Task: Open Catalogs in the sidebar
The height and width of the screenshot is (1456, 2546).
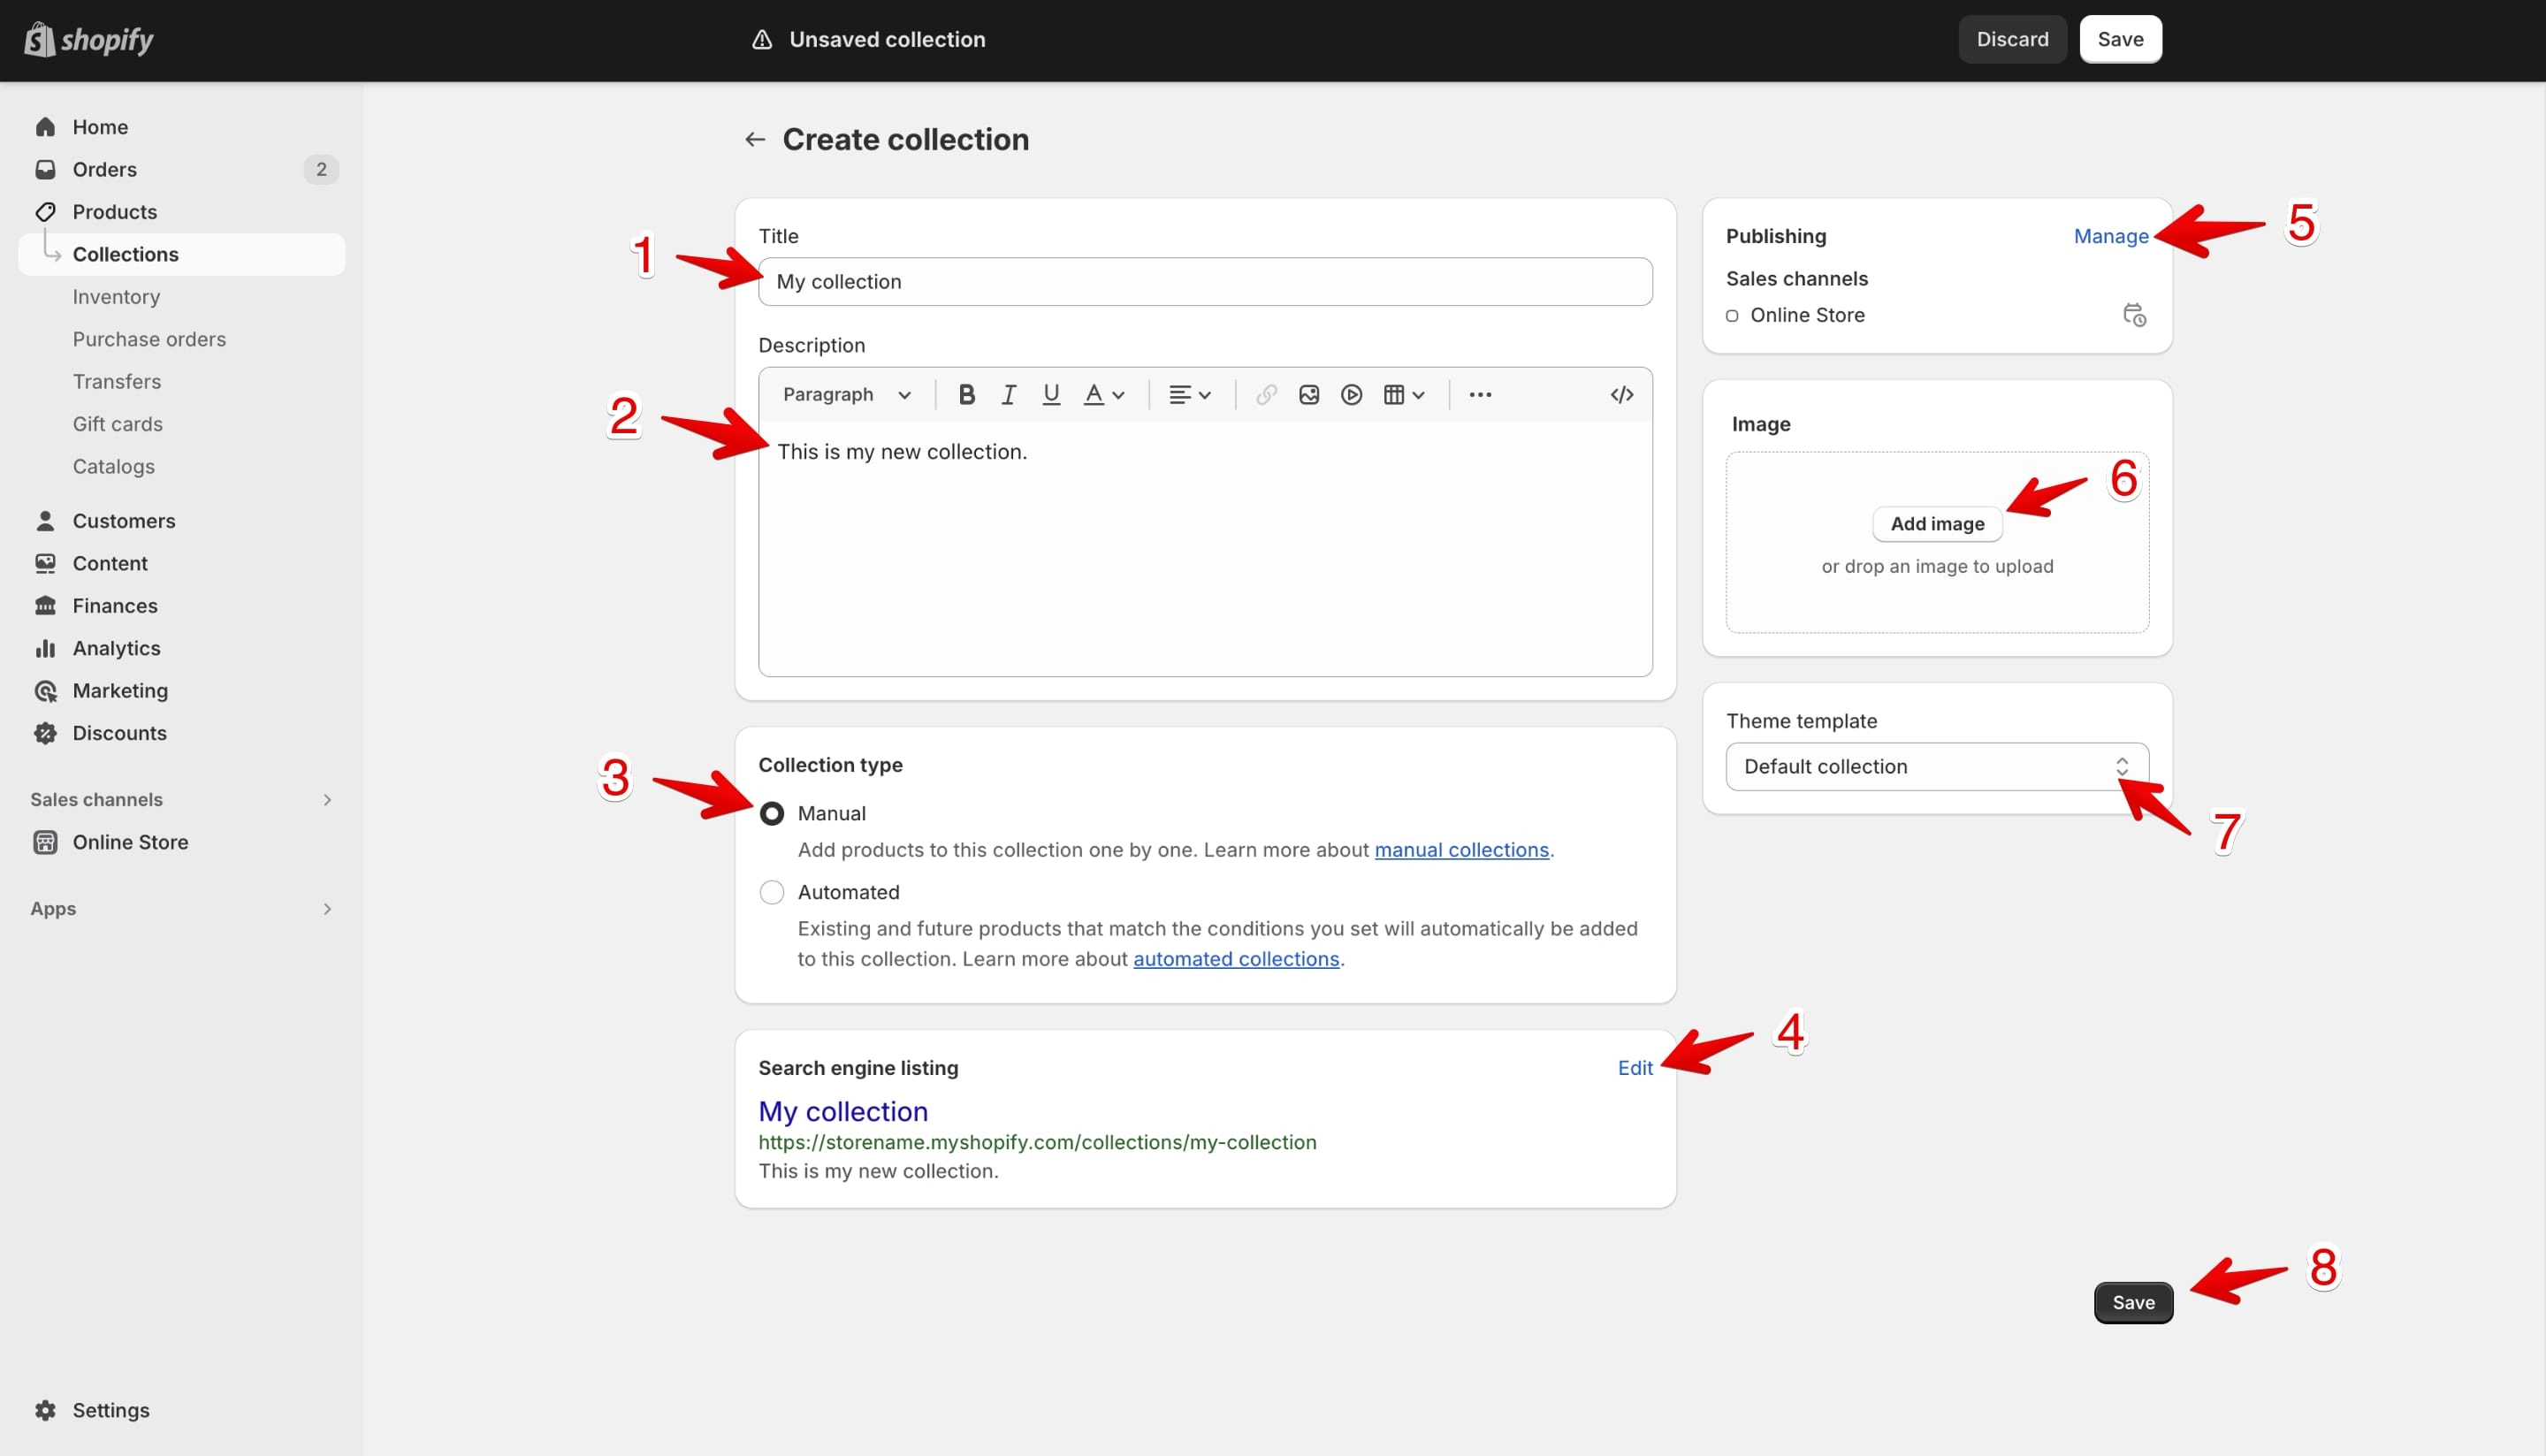Action: (x=113, y=467)
